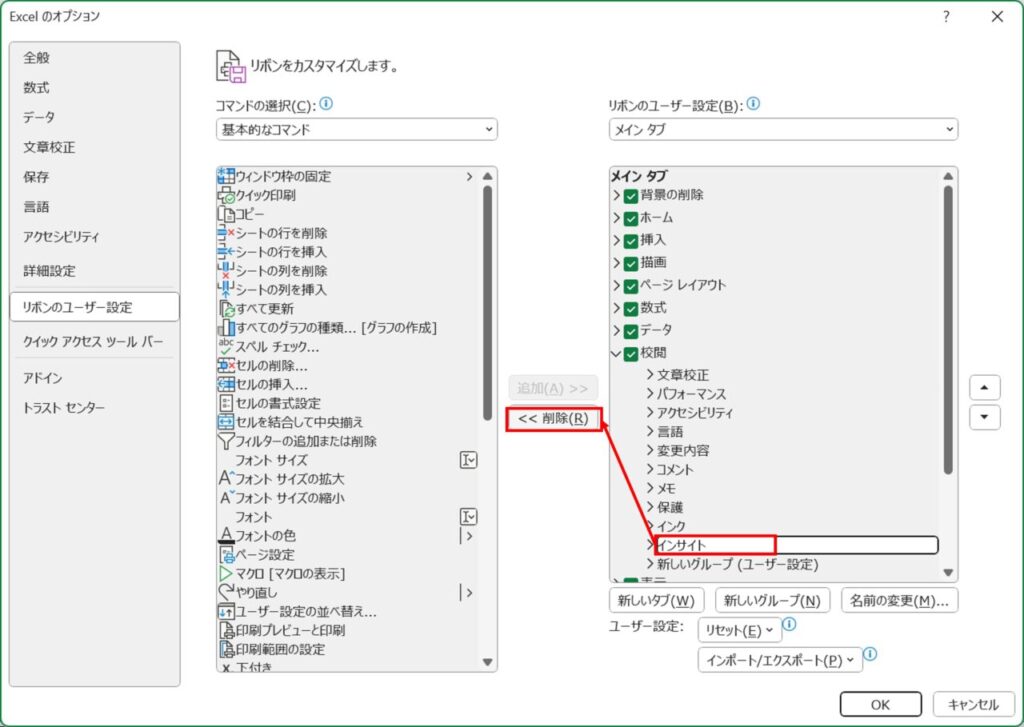Image resolution: width=1024 pixels, height=727 pixels.
Task: Choose the Print Preview and Print (印刷プレビューと印刷) icon
Action: pyautogui.click(x=227, y=630)
